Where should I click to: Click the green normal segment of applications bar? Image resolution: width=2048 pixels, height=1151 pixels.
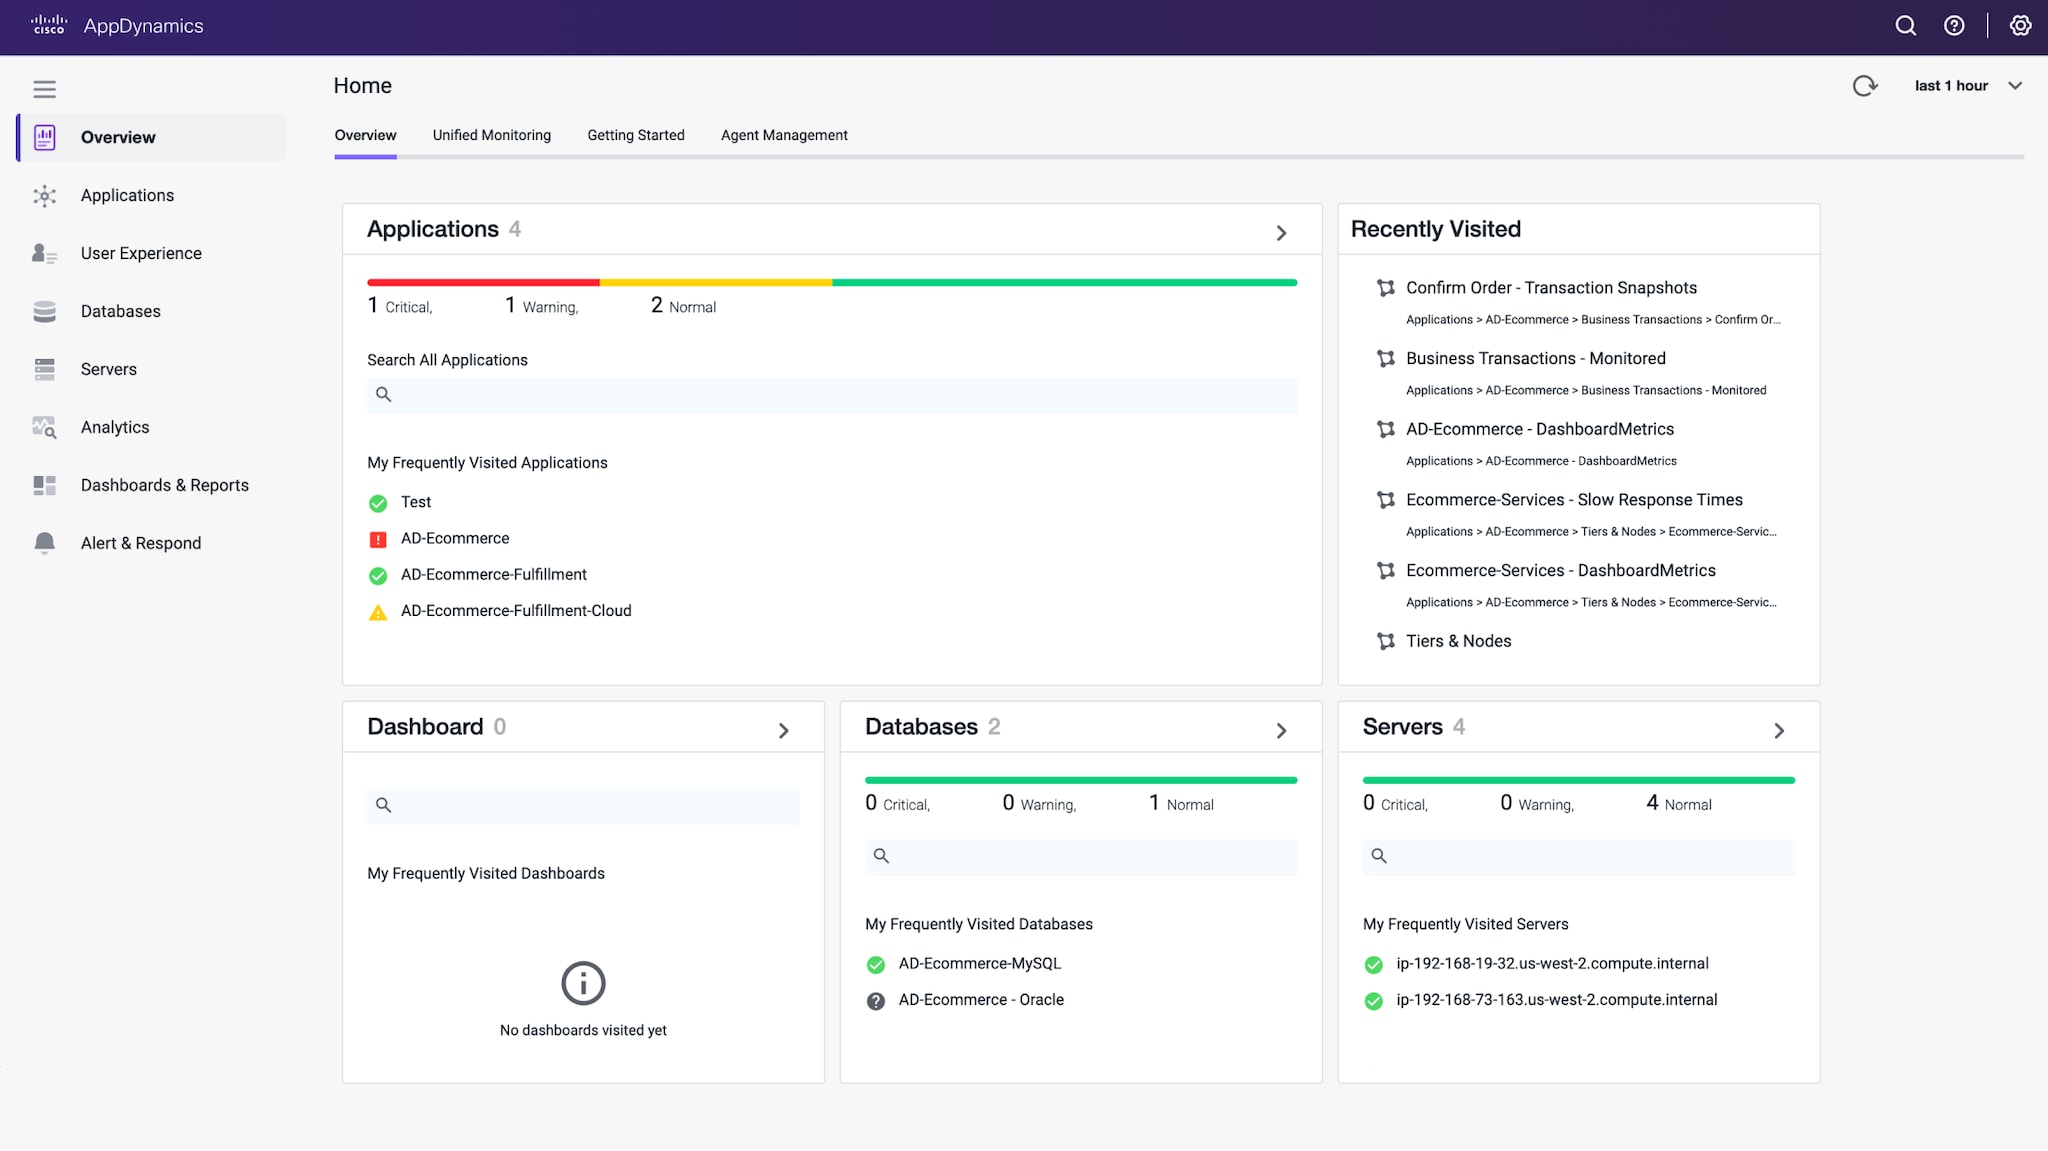(x=1065, y=283)
